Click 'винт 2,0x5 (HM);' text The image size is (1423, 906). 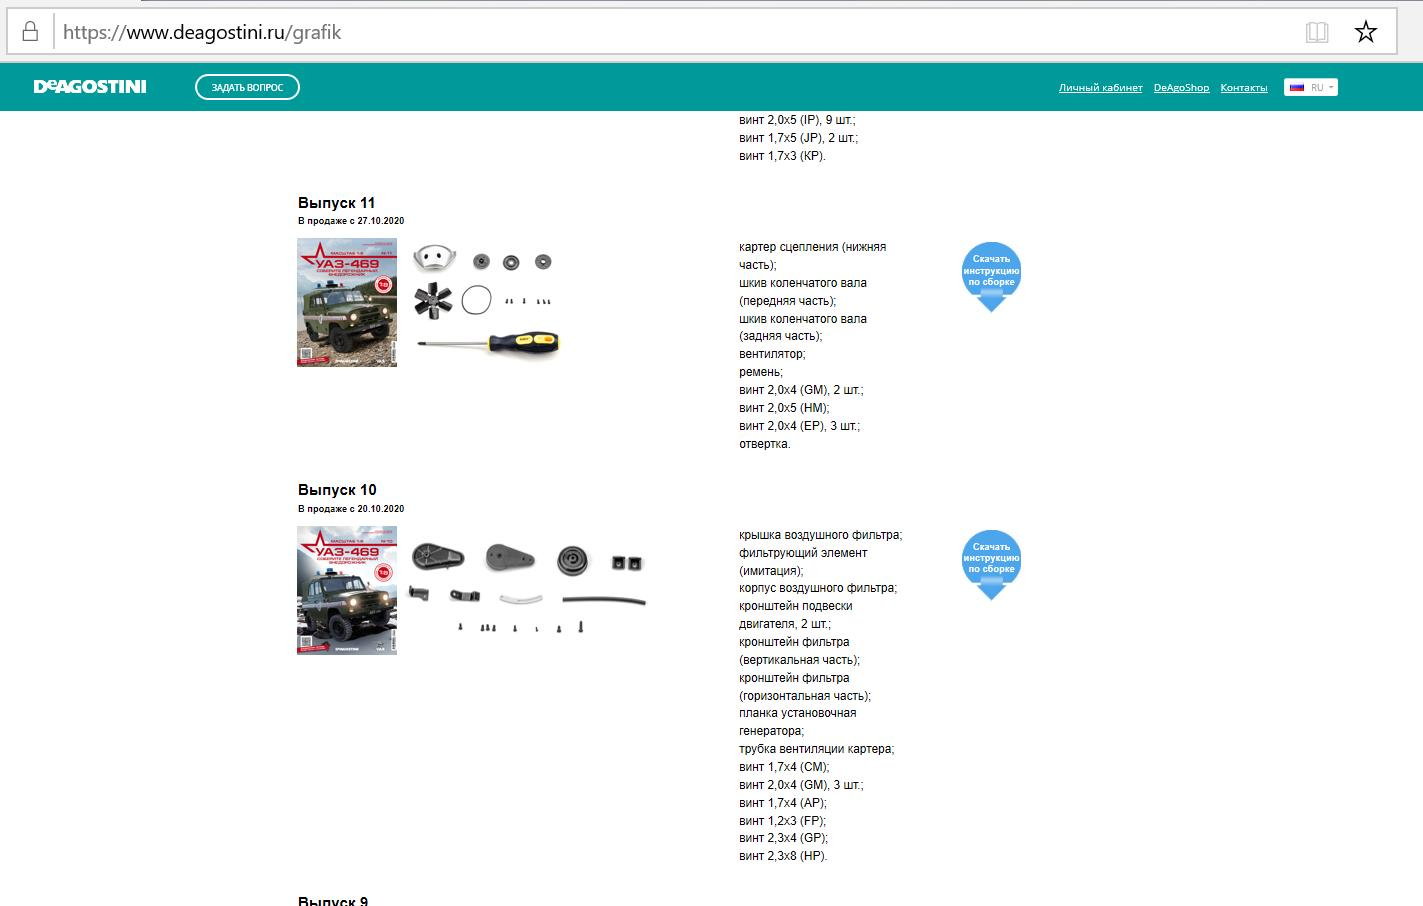tap(784, 408)
